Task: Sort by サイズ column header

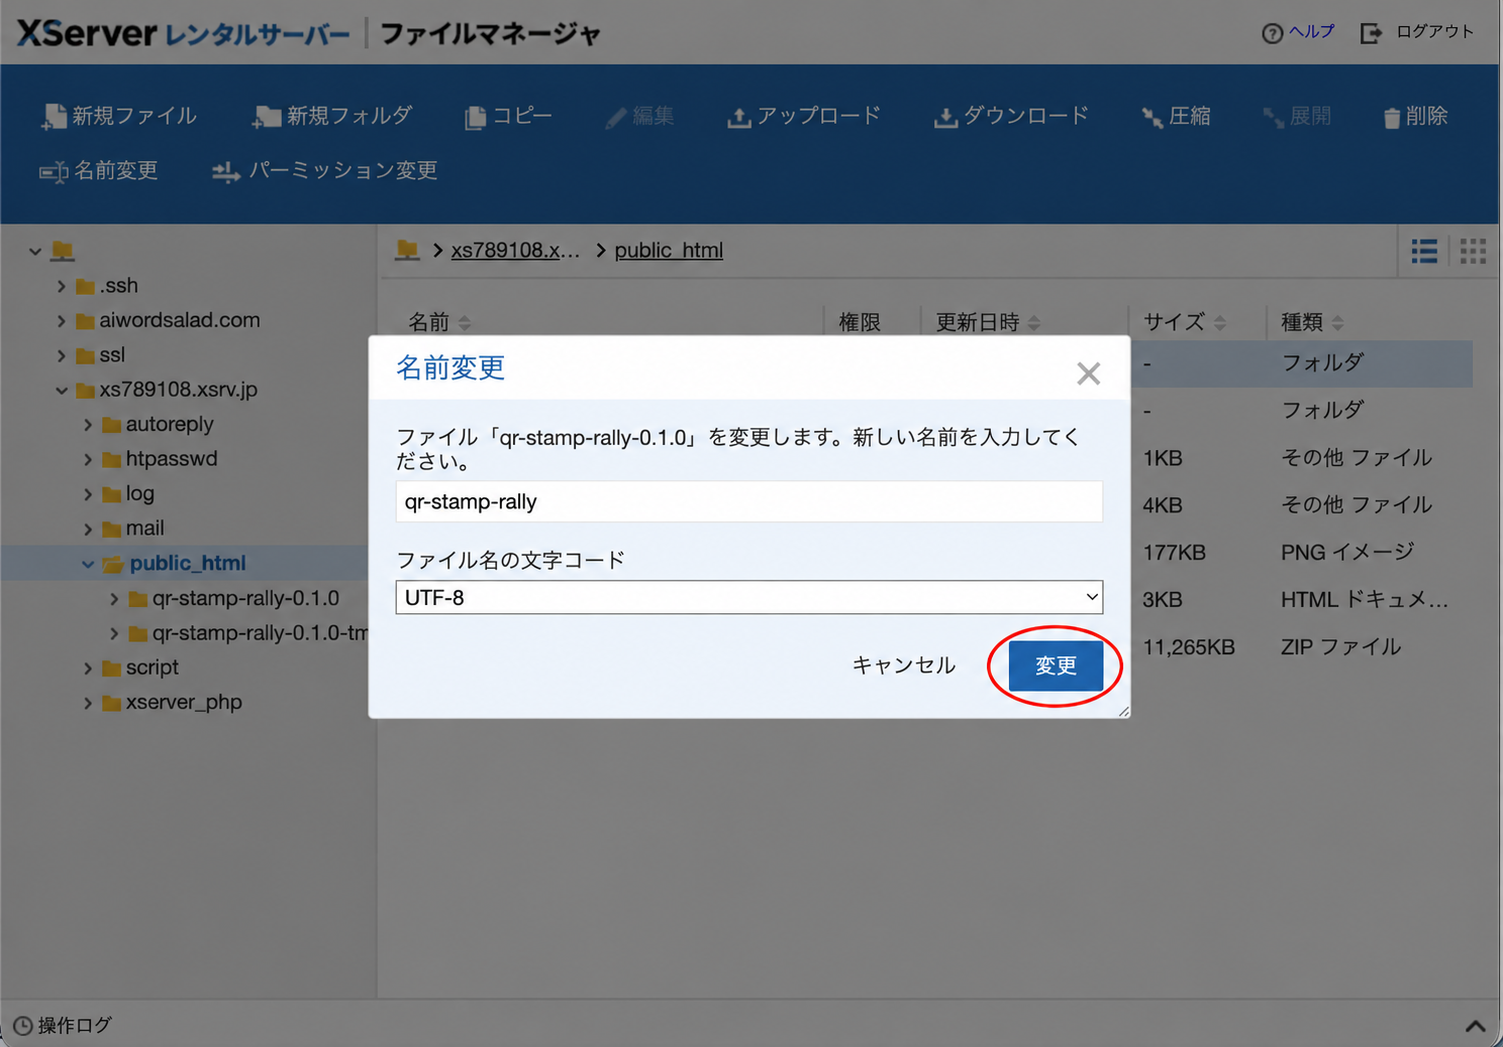Action: tap(1185, 322)
